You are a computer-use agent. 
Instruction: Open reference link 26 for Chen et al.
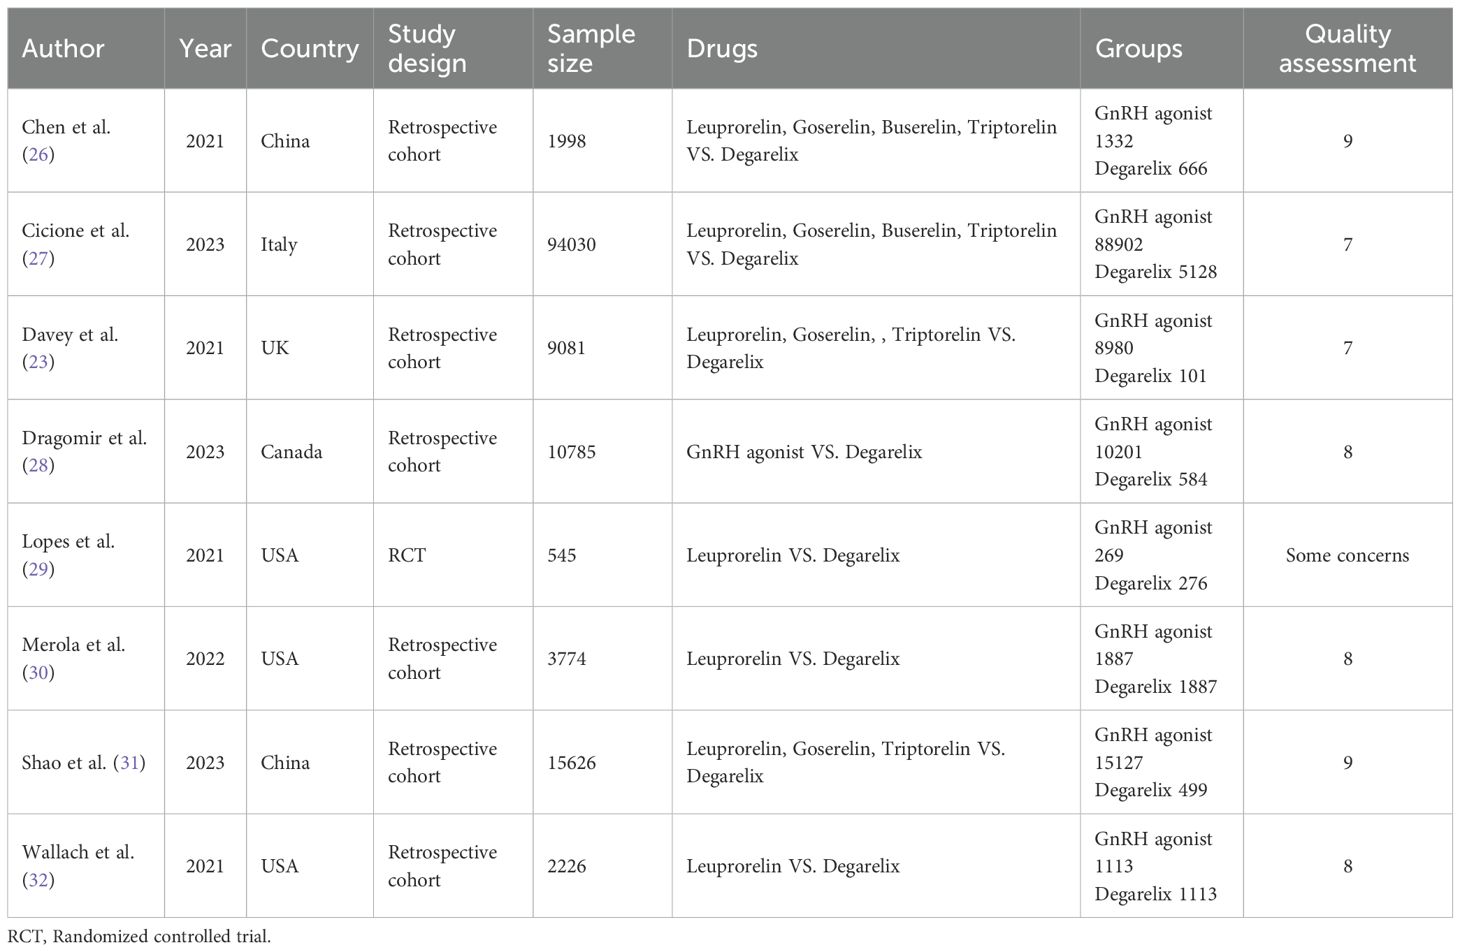[x=38, y=155]
